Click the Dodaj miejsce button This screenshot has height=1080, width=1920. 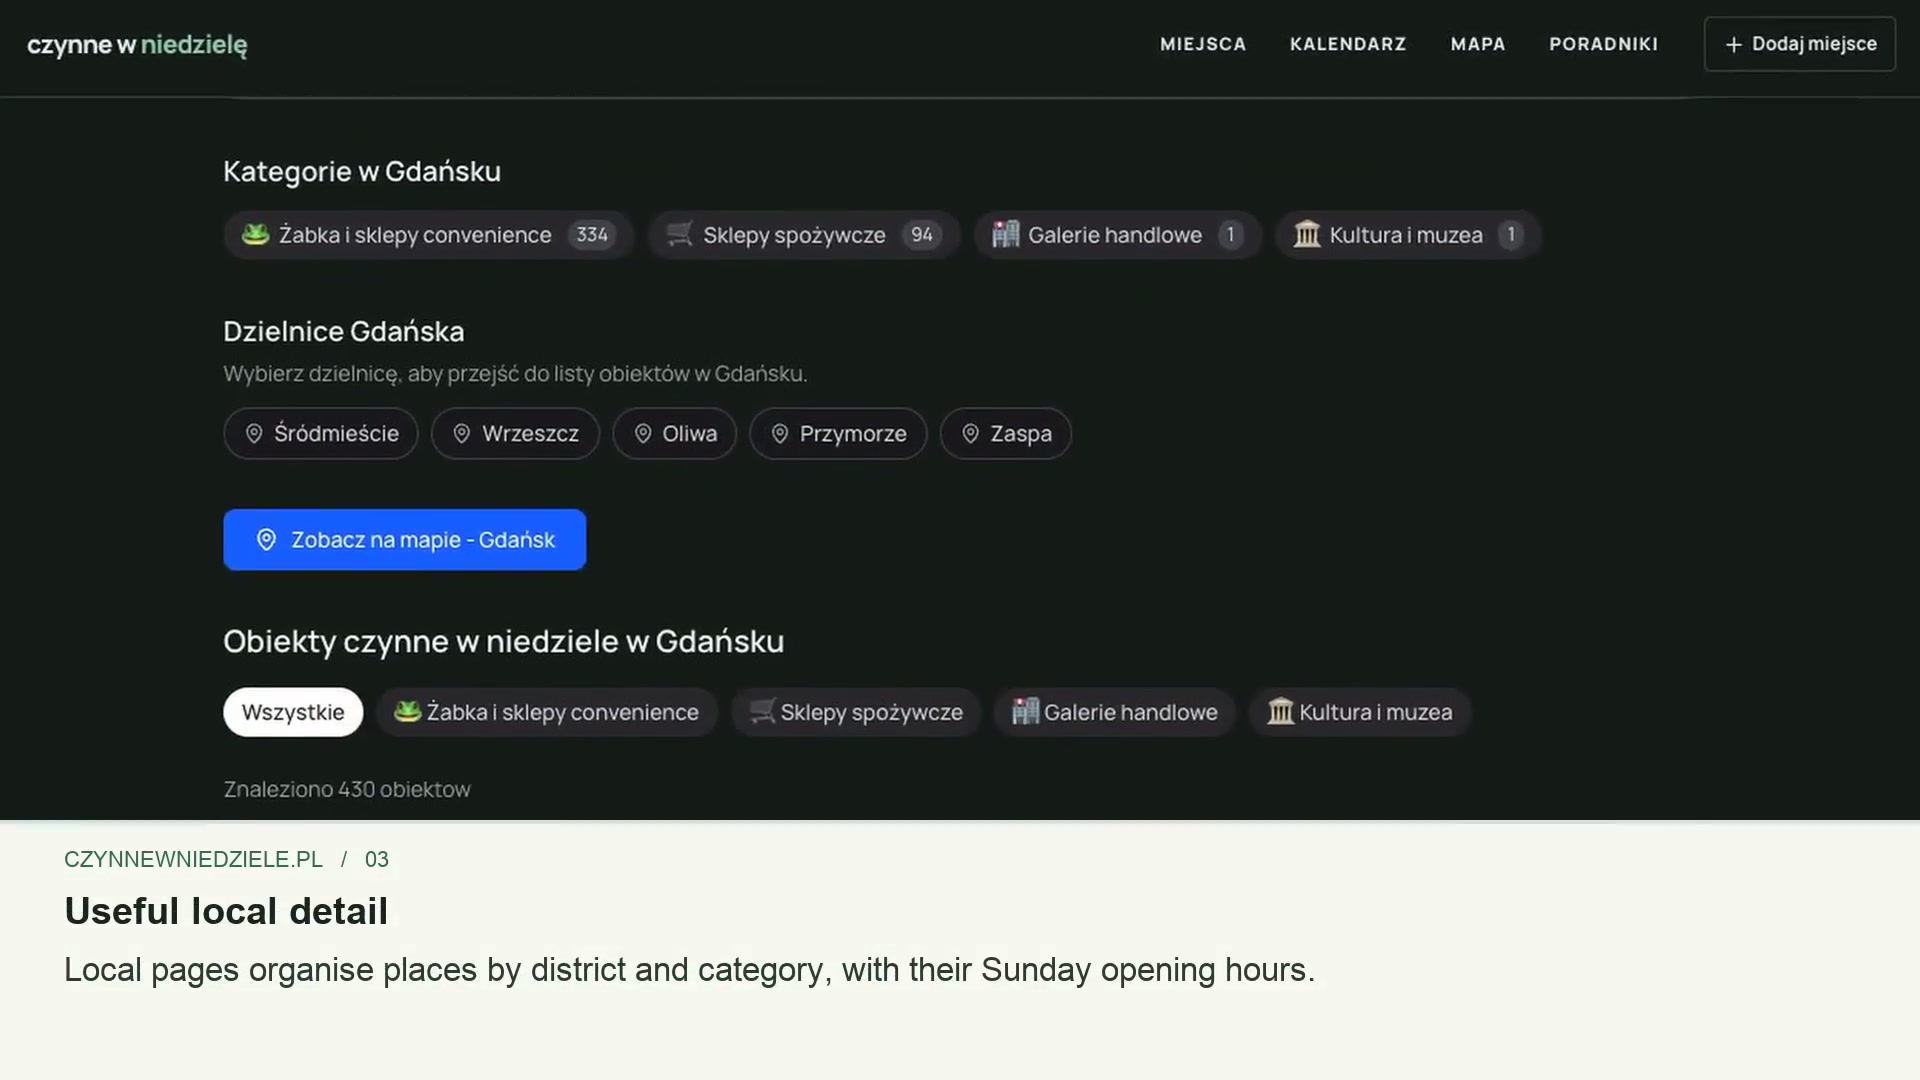(1800, 44)
